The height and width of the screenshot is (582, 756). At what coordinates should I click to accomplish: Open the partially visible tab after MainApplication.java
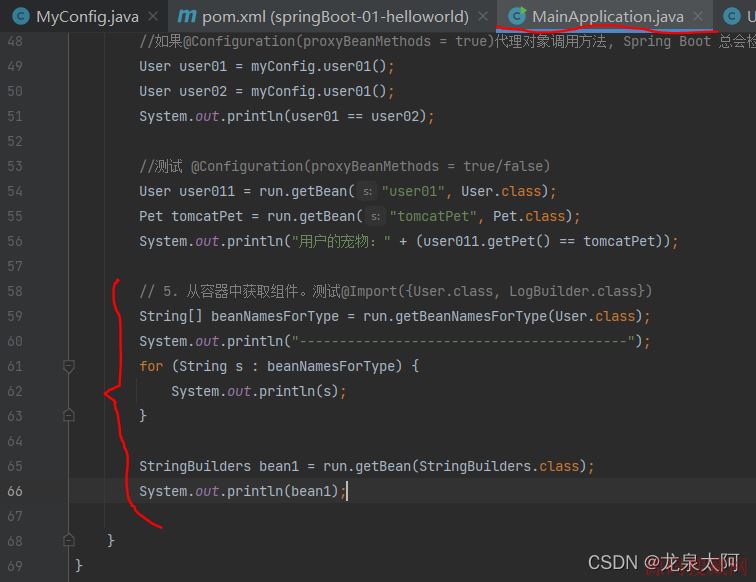tap(739, 17)
